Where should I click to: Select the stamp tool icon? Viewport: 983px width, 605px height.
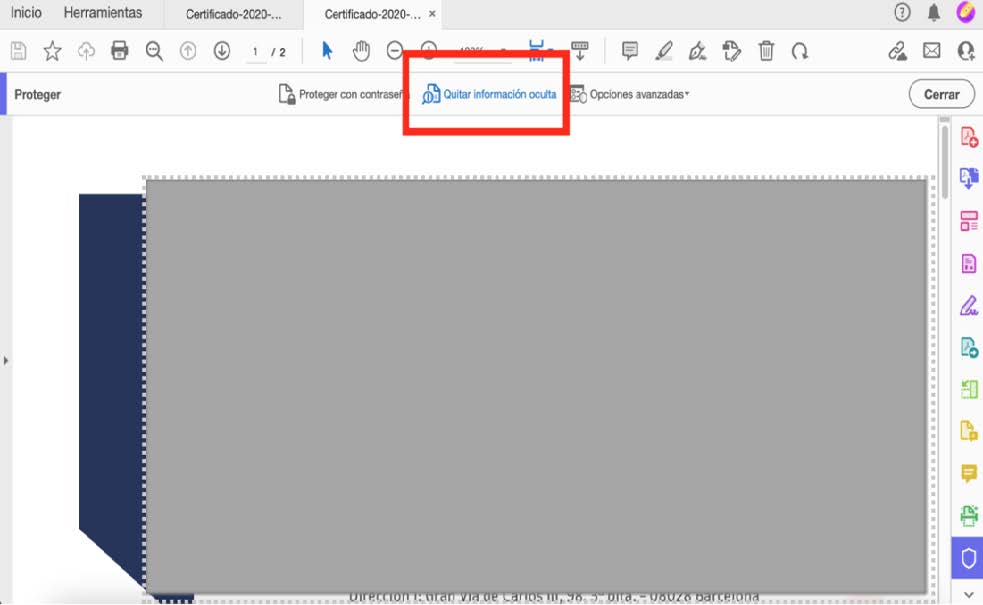(x=731, y=50)
